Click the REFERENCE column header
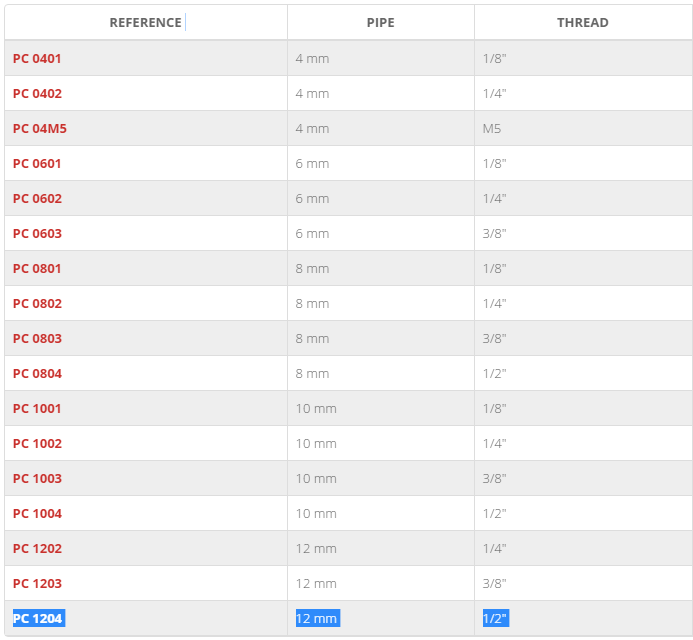The height and width of the screenshot is (640, 693). (145, 23)
